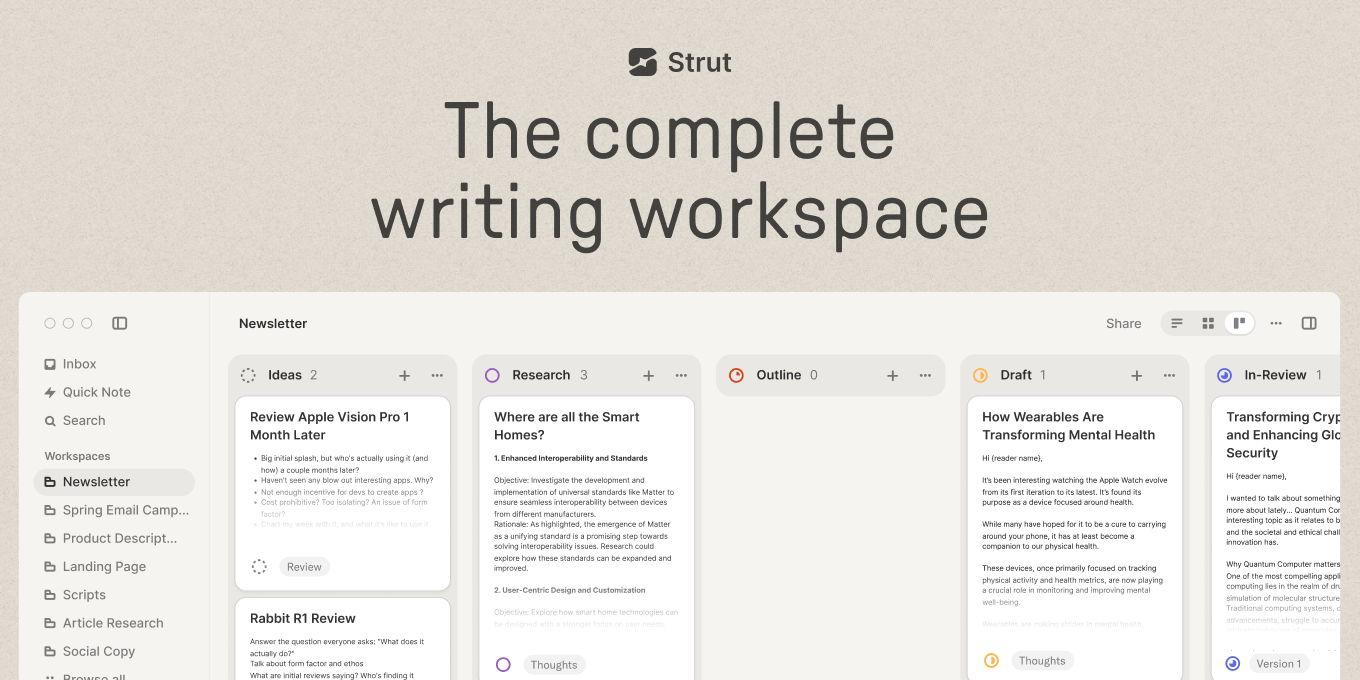Open the Ideas column options menu
This screenshot has width=1360, height=680.
tap(437, 376)
